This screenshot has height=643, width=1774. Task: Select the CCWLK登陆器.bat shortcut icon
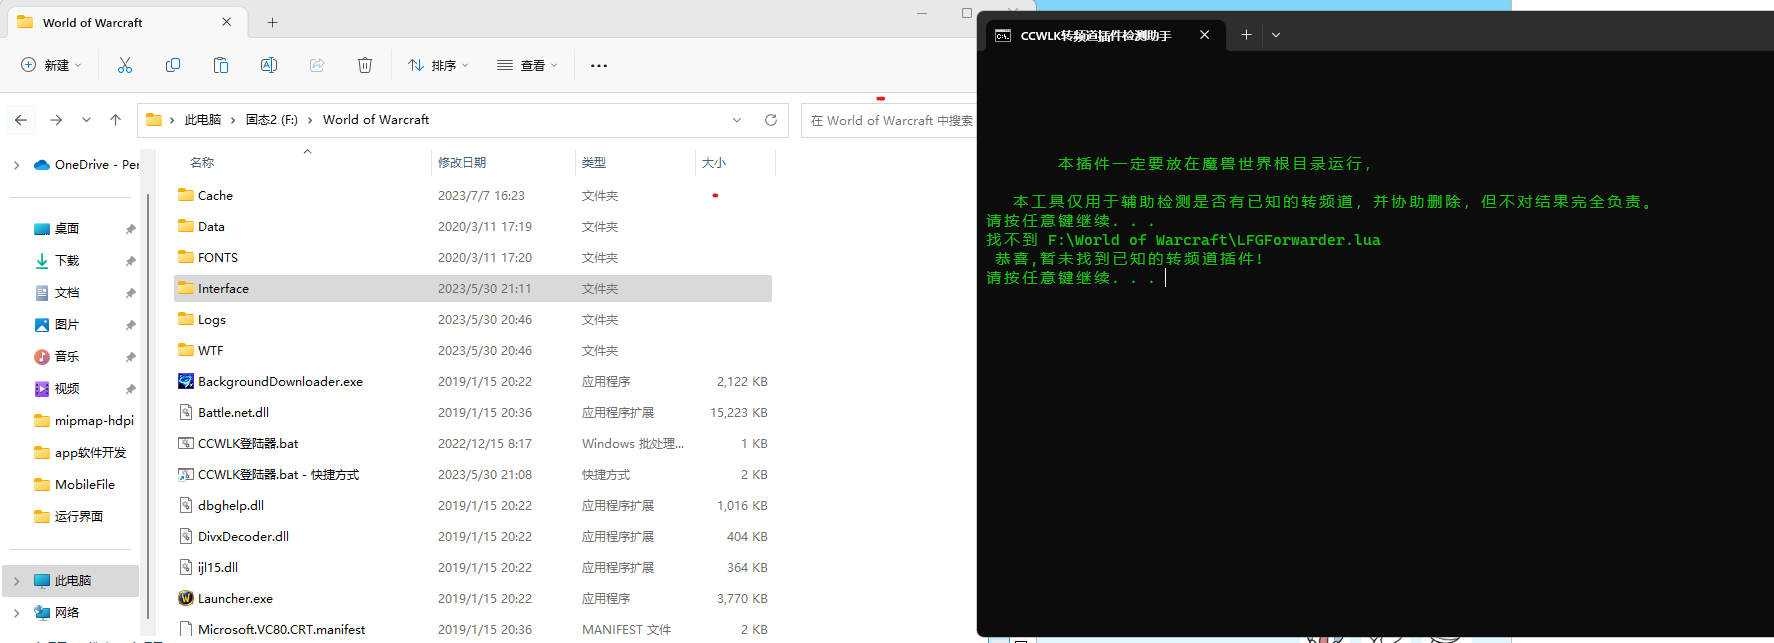(x=186, y=474)
